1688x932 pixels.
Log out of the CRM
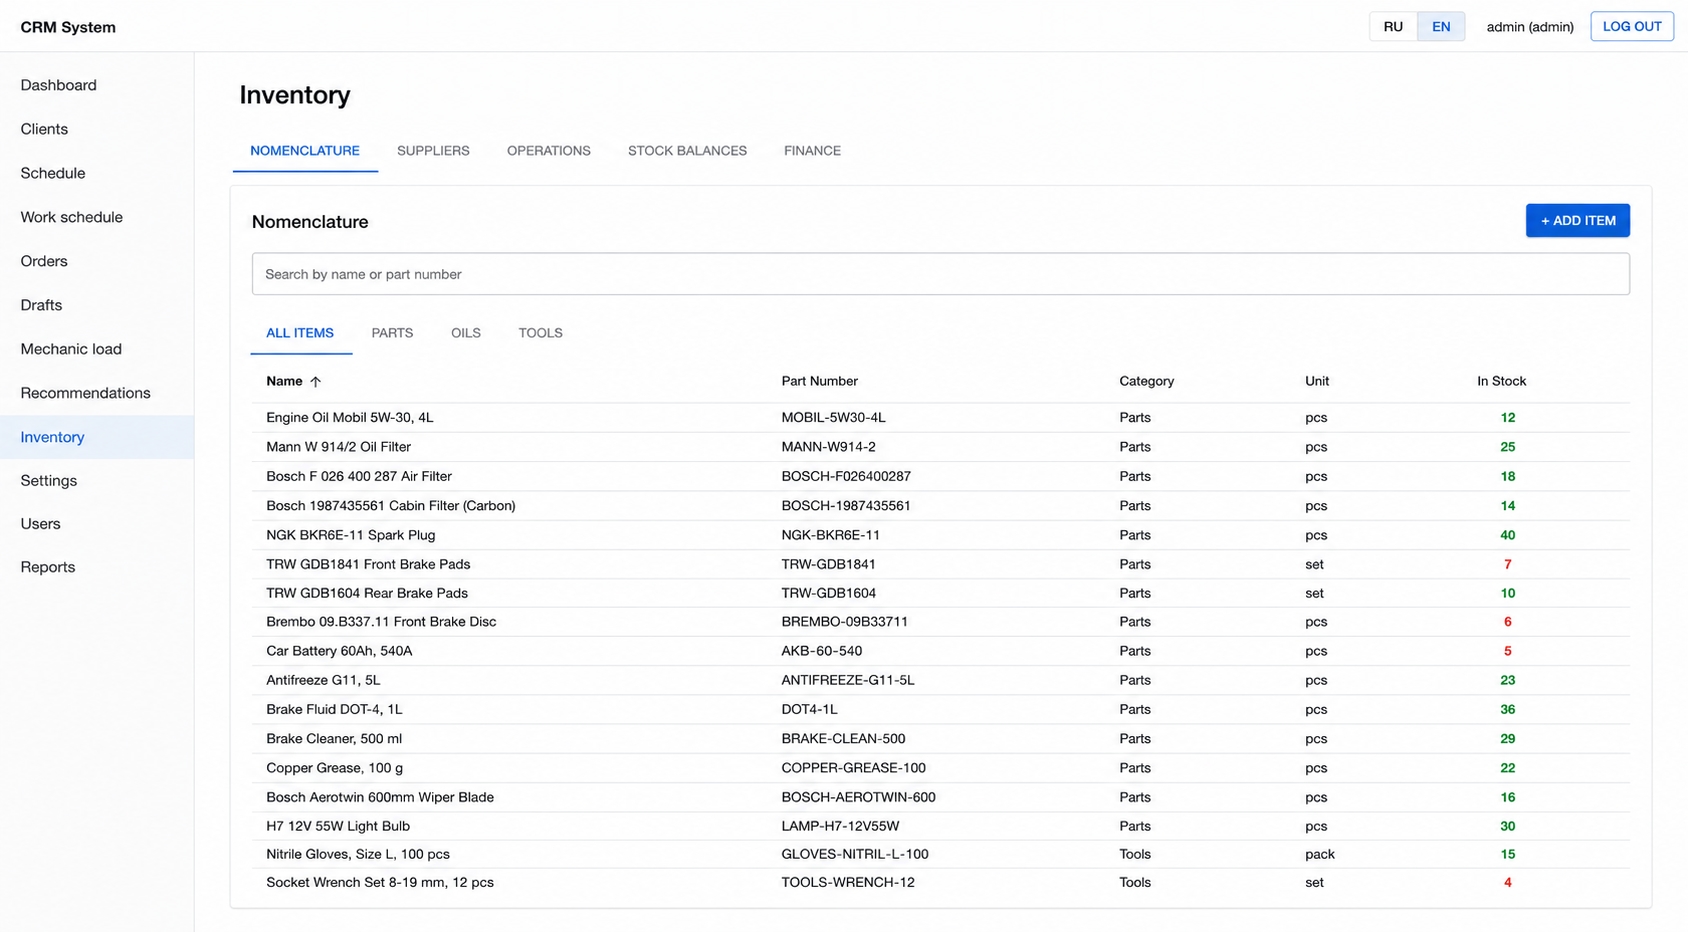(1632, 27)
